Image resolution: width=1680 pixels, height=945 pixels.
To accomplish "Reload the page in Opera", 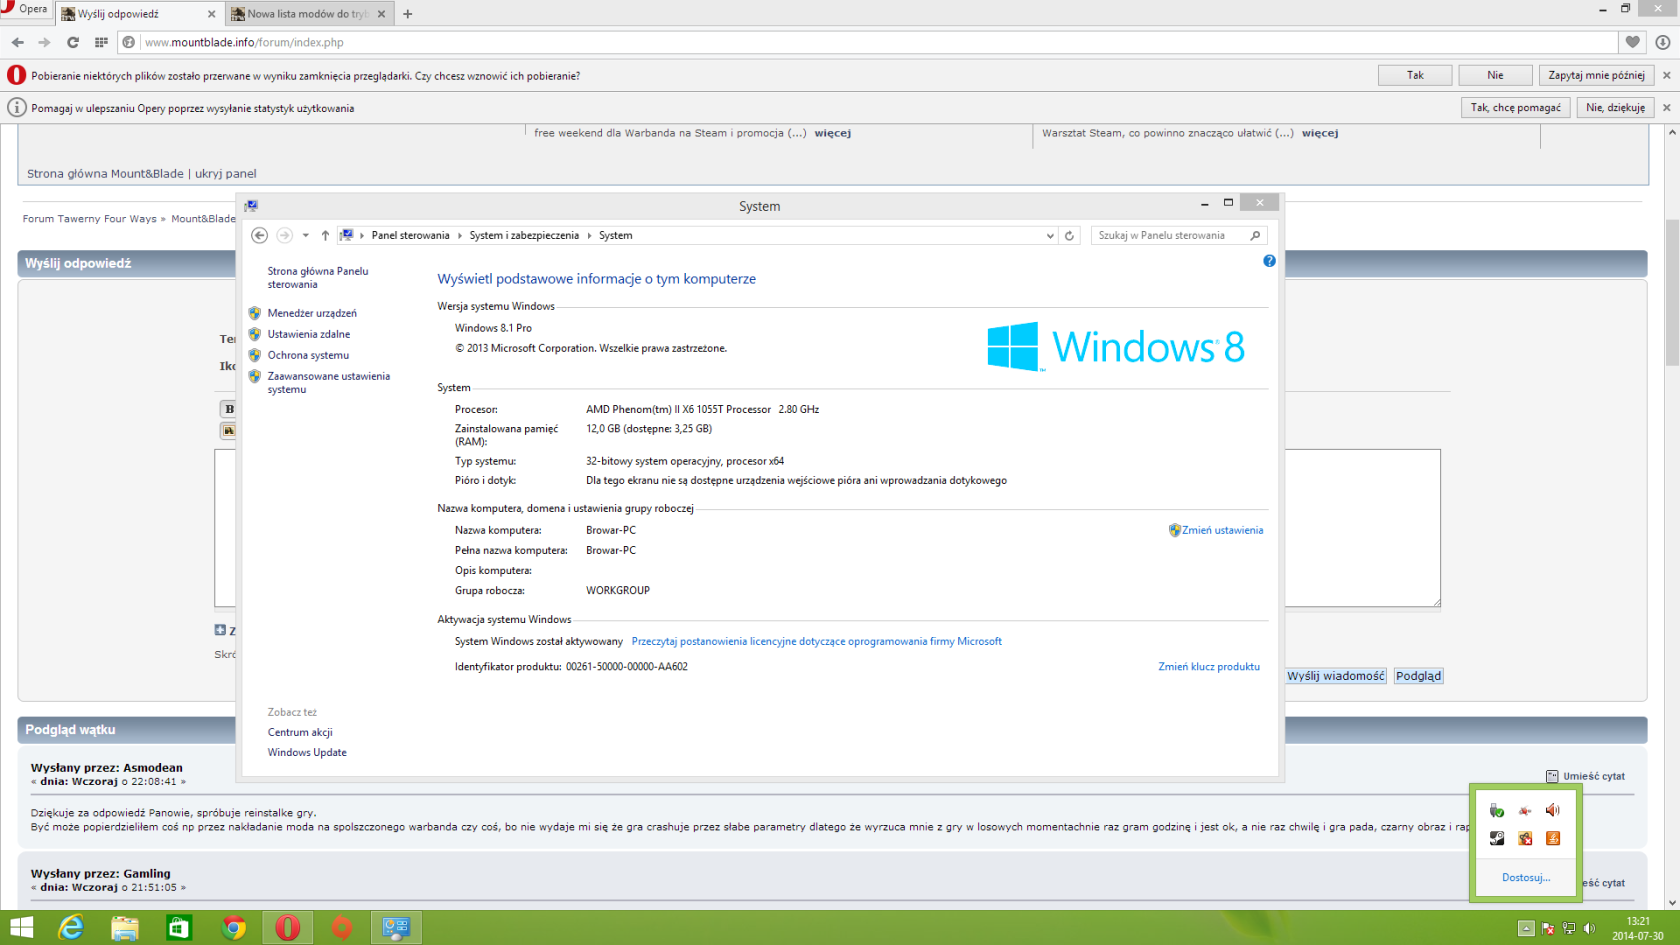I will [x=72, y=42].
